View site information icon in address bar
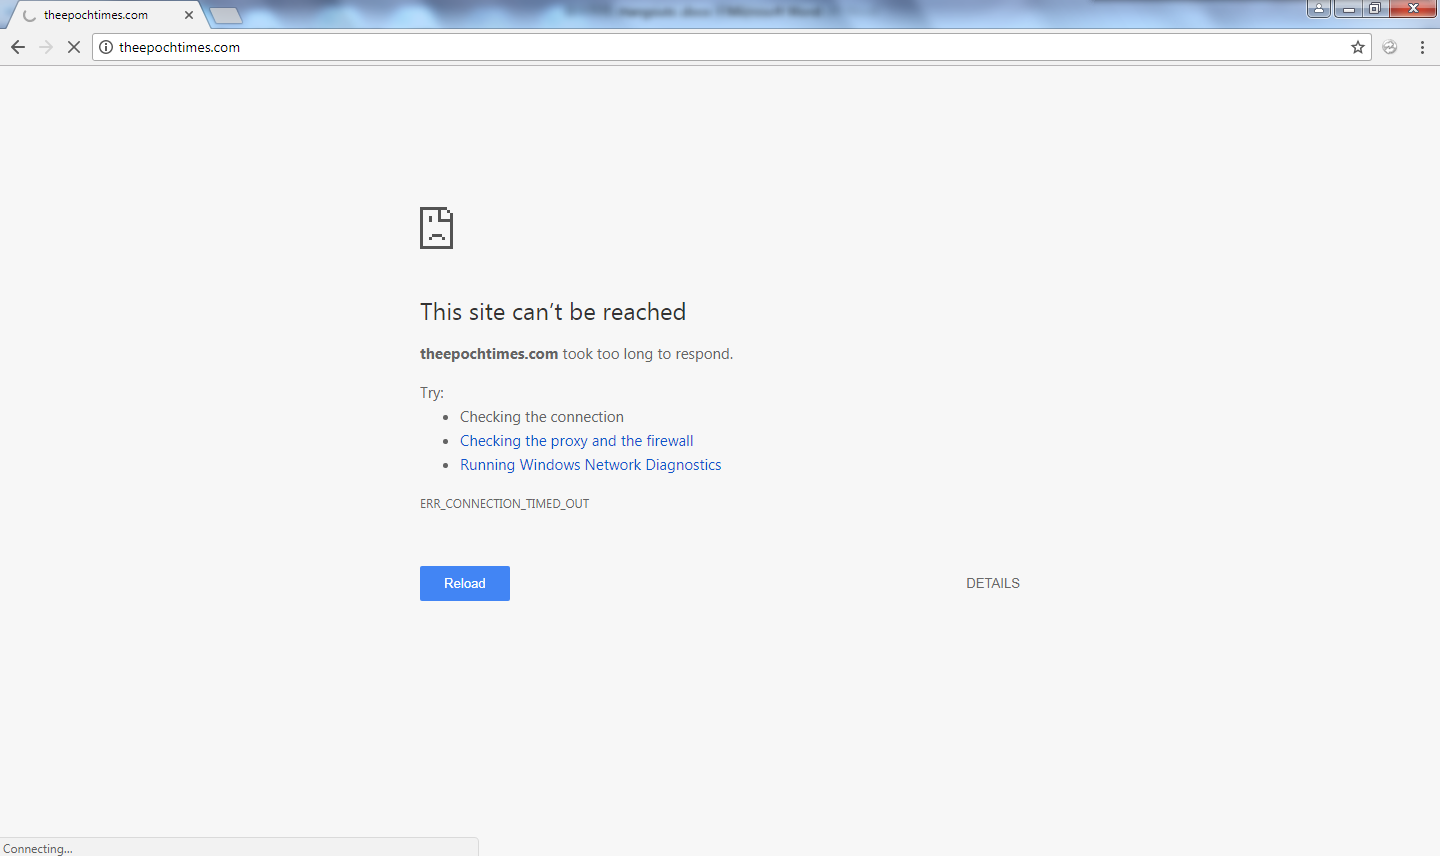The image size is (1440, 856). (106, 47)
